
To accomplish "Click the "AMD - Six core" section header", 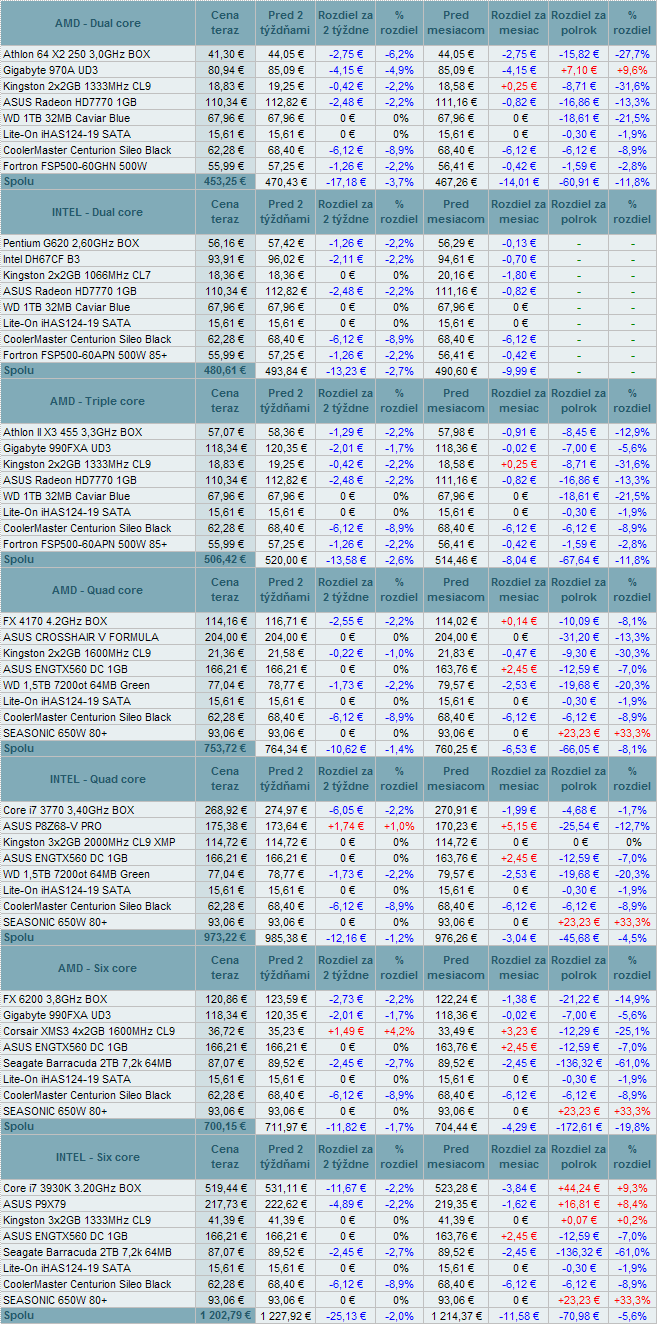I will (97, 969).
